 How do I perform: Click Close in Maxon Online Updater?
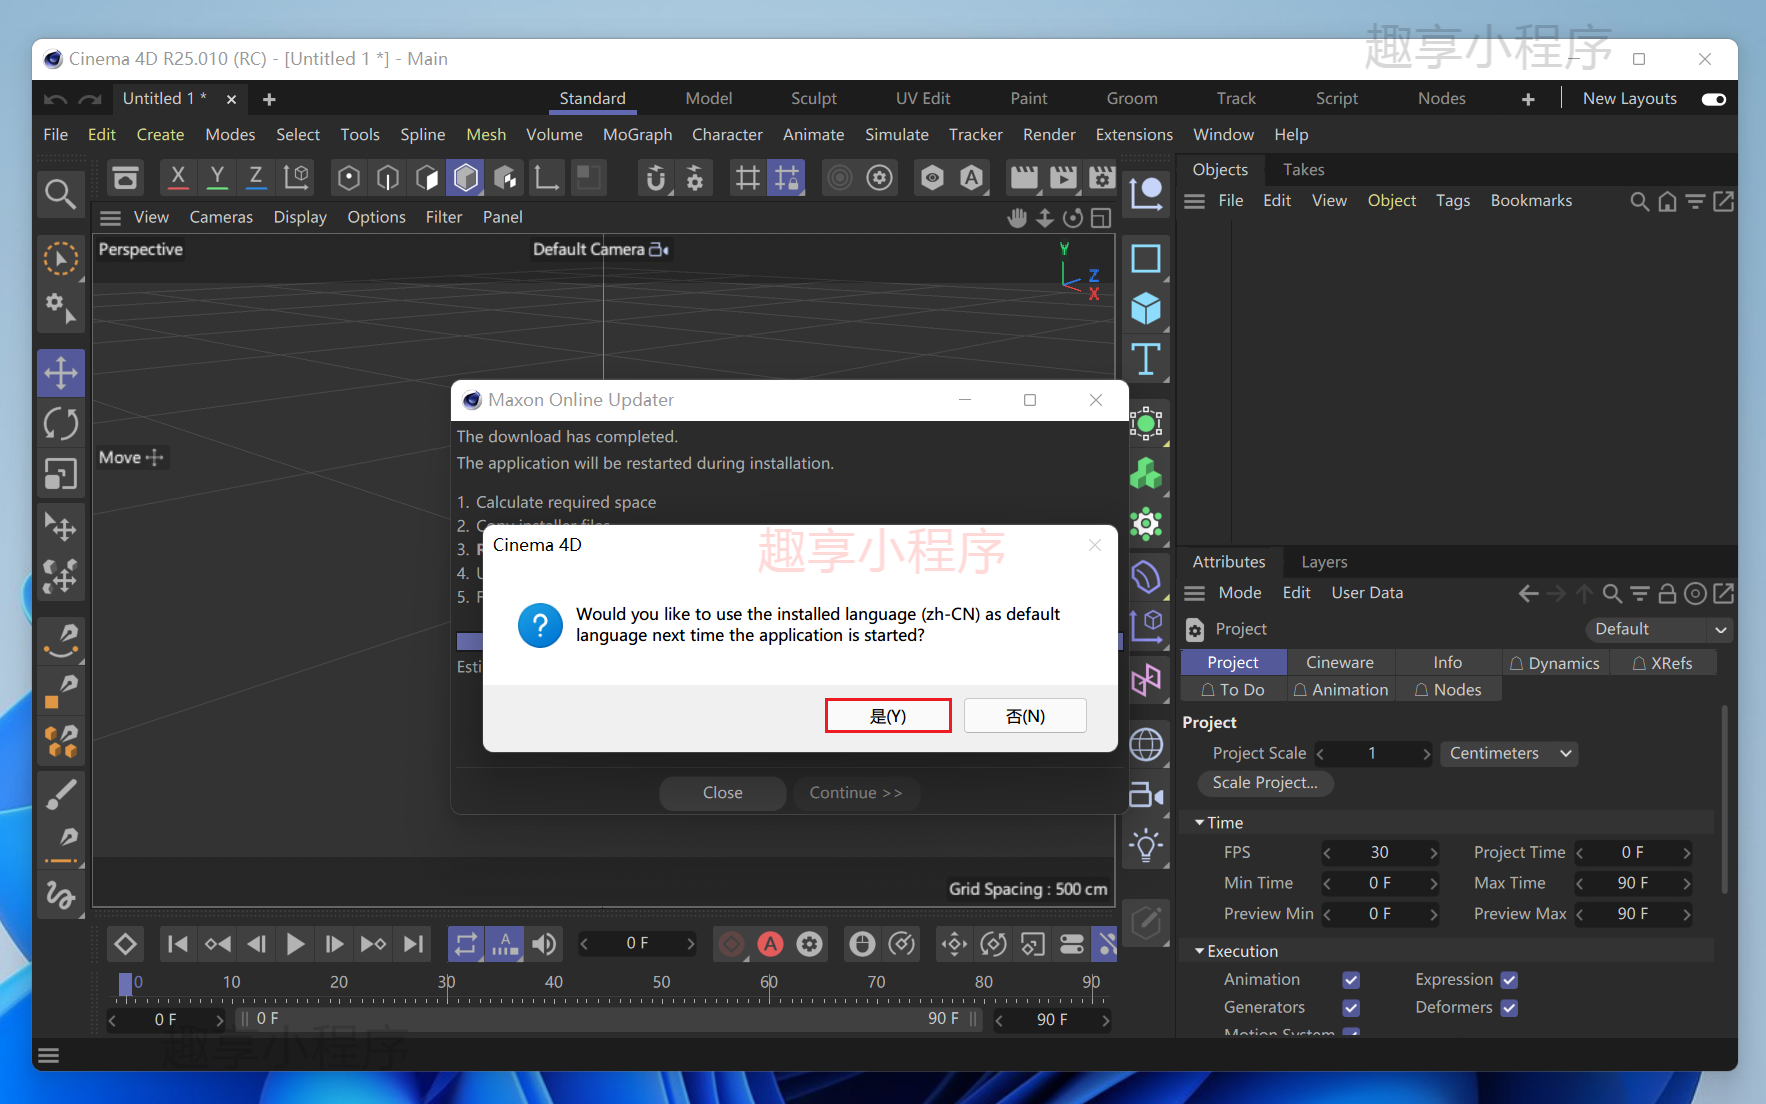point(722,793)
